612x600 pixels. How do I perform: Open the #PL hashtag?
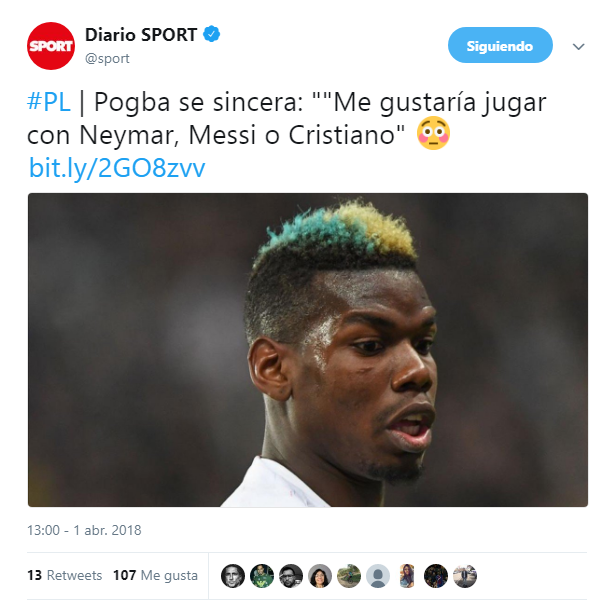click(49, 102)
